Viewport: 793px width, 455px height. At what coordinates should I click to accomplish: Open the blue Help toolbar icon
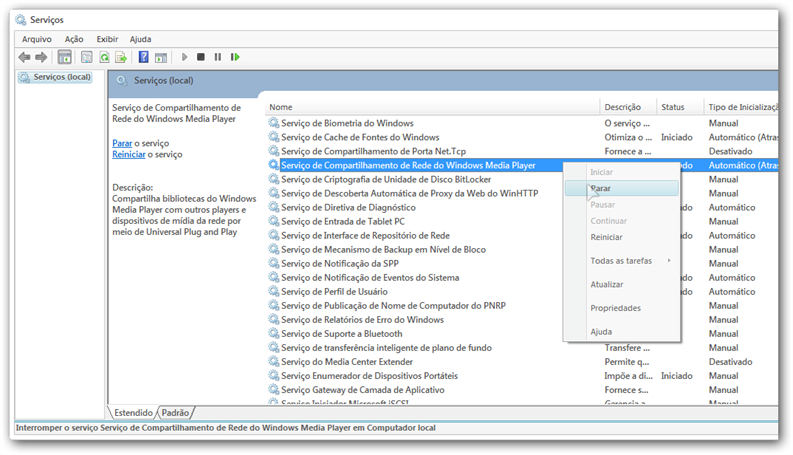pos(144,57)
